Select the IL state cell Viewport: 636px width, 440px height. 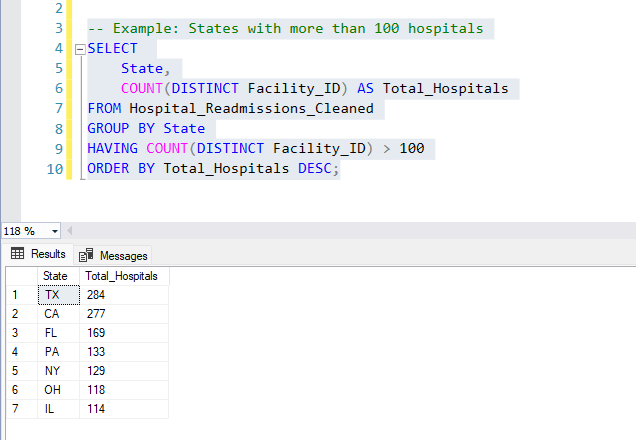tap(59, 409)
